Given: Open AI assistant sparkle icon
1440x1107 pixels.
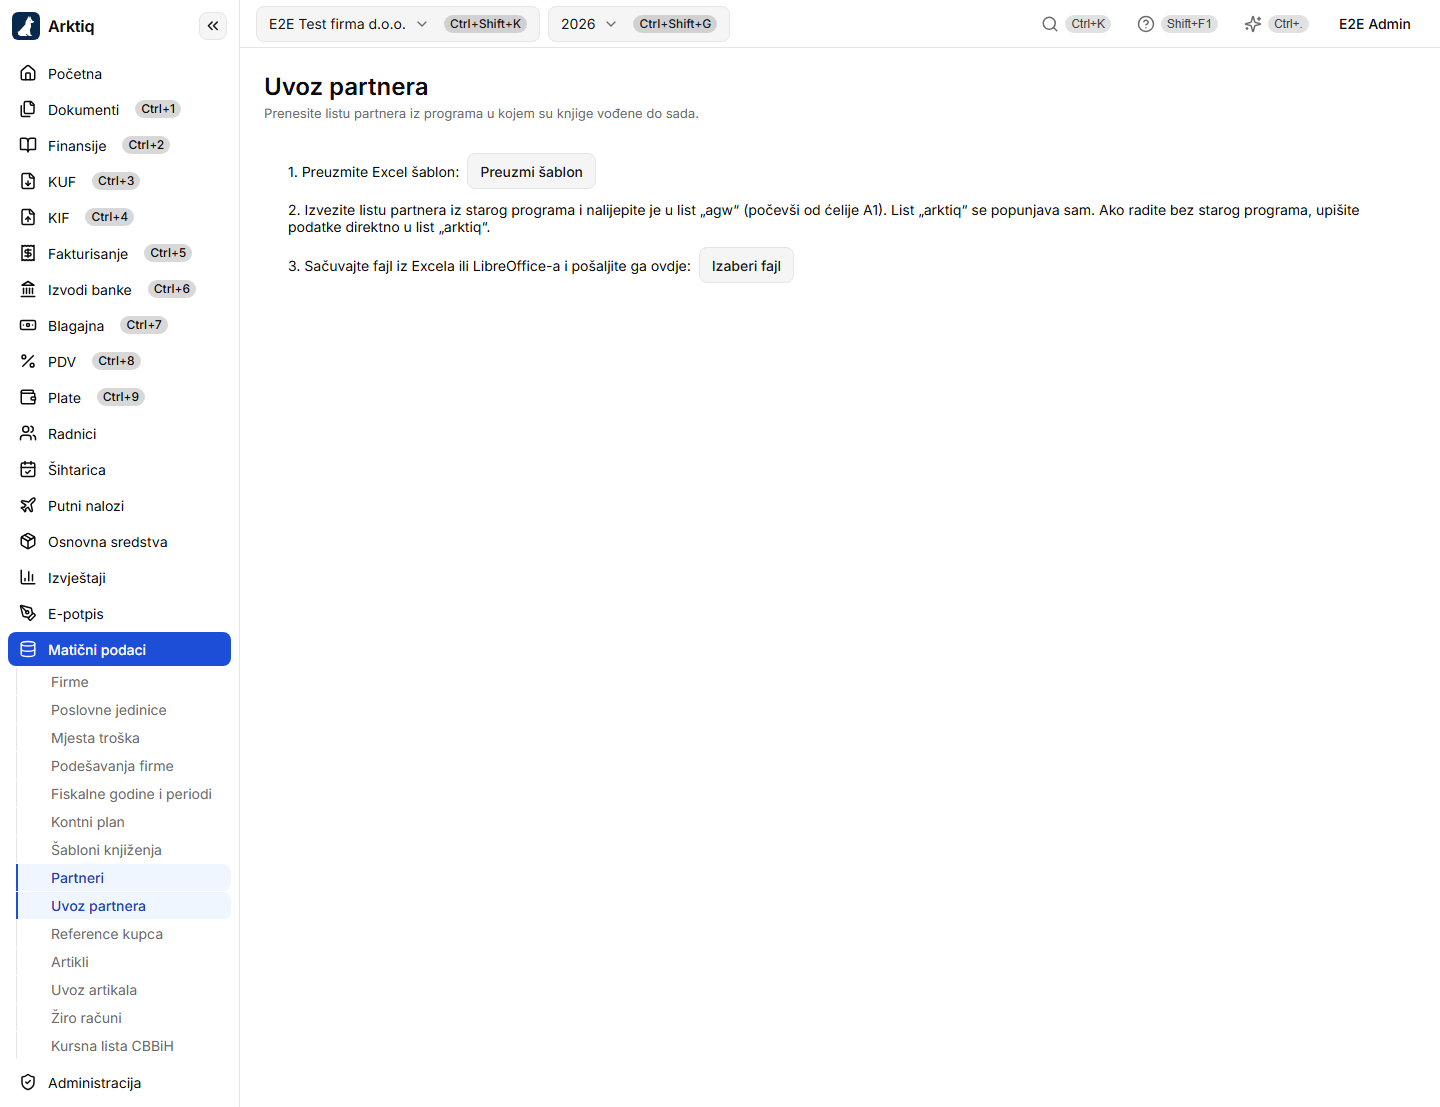Looking at the screenshot, I should pos(1253,24).
